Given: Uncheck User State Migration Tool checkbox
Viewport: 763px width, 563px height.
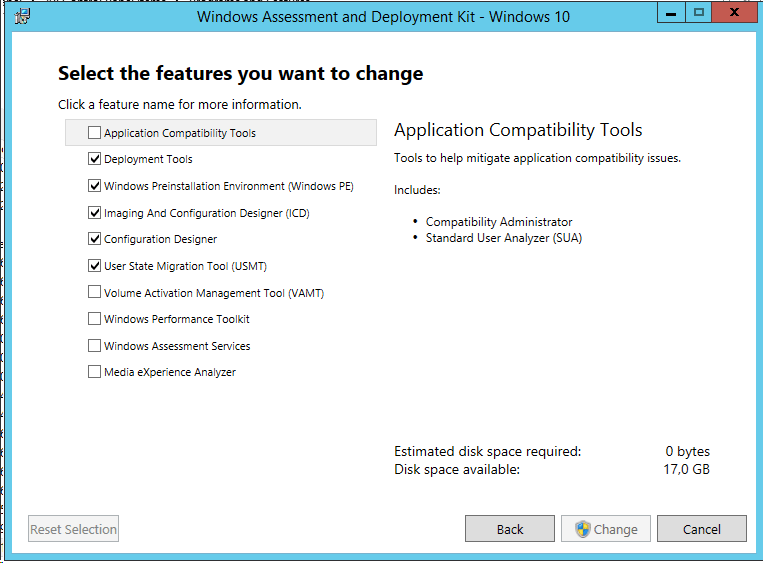Looking at the screenshot, I should tap(94, 265).
